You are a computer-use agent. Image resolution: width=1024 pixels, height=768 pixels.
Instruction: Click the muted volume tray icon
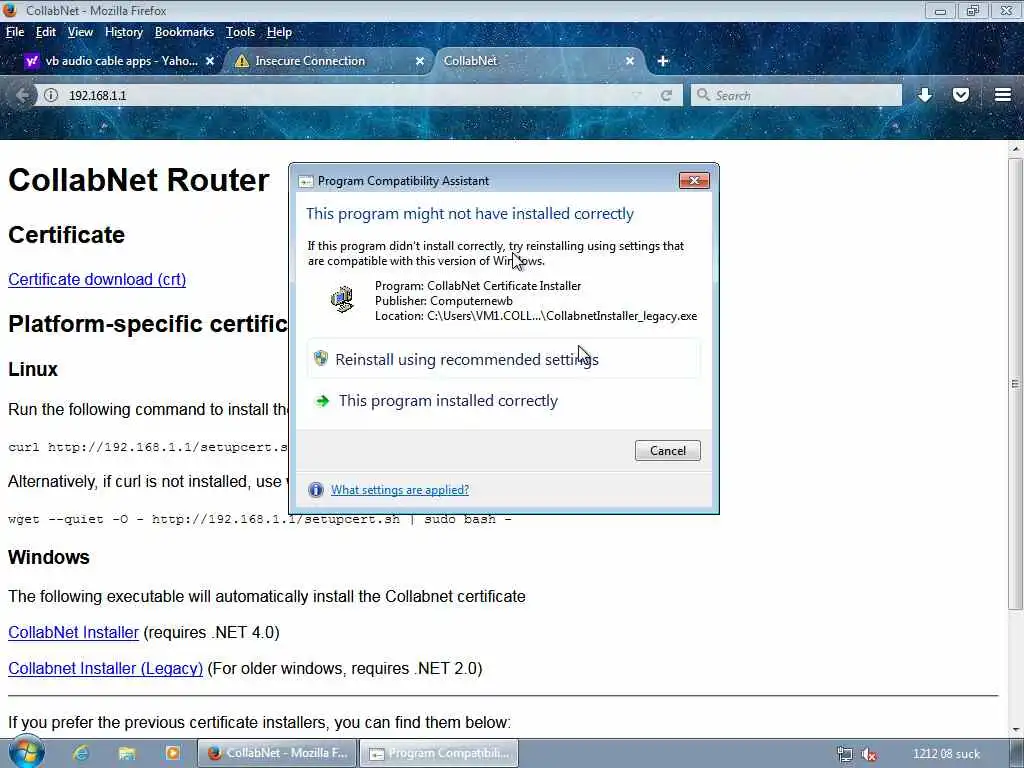coord(869,754)
